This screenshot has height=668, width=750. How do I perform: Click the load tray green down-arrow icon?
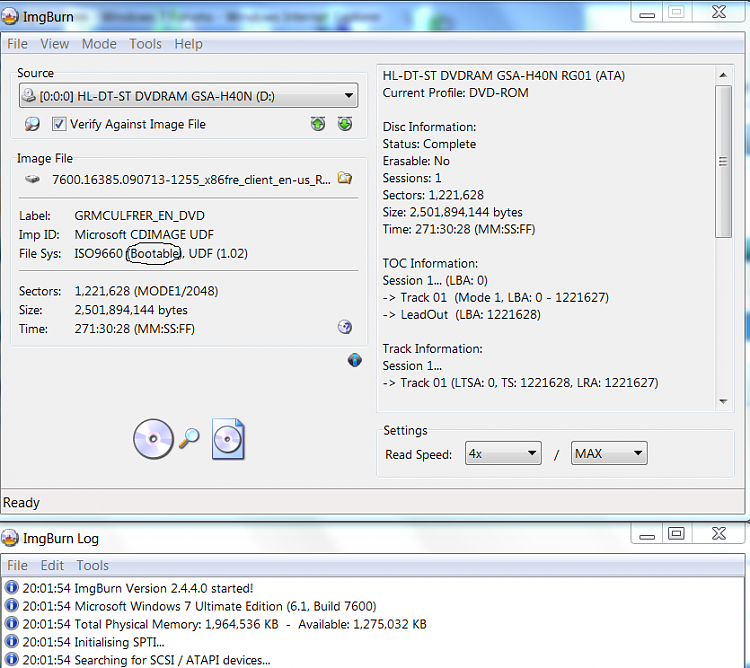[x=345, y=124]
